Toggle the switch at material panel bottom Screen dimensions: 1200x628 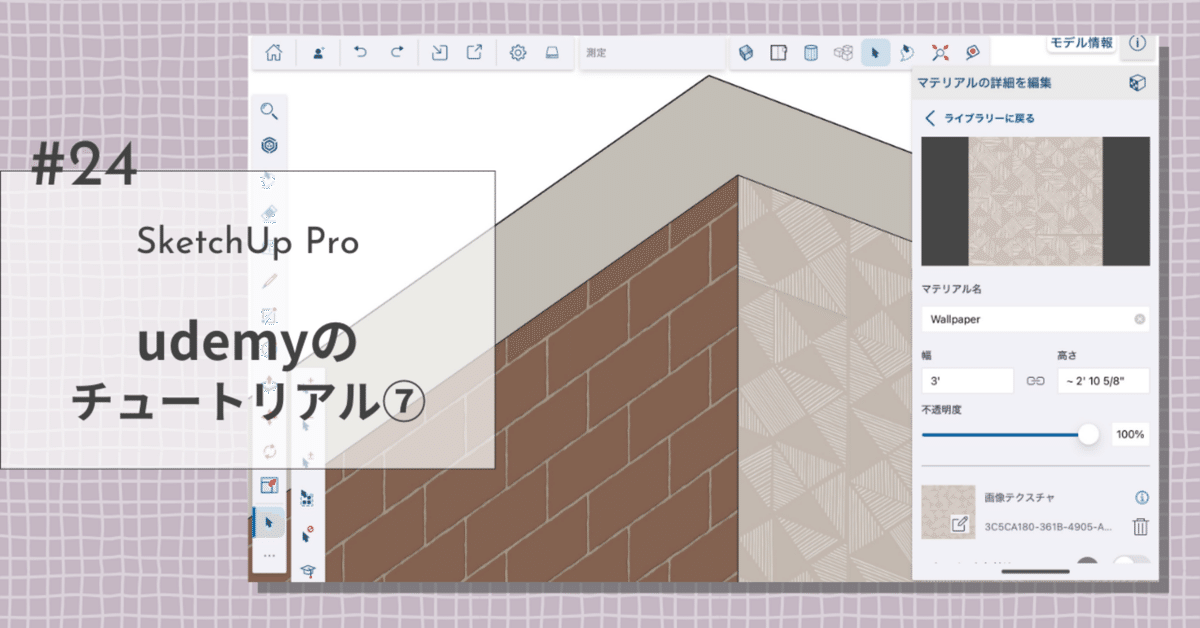pos(1131,561)
